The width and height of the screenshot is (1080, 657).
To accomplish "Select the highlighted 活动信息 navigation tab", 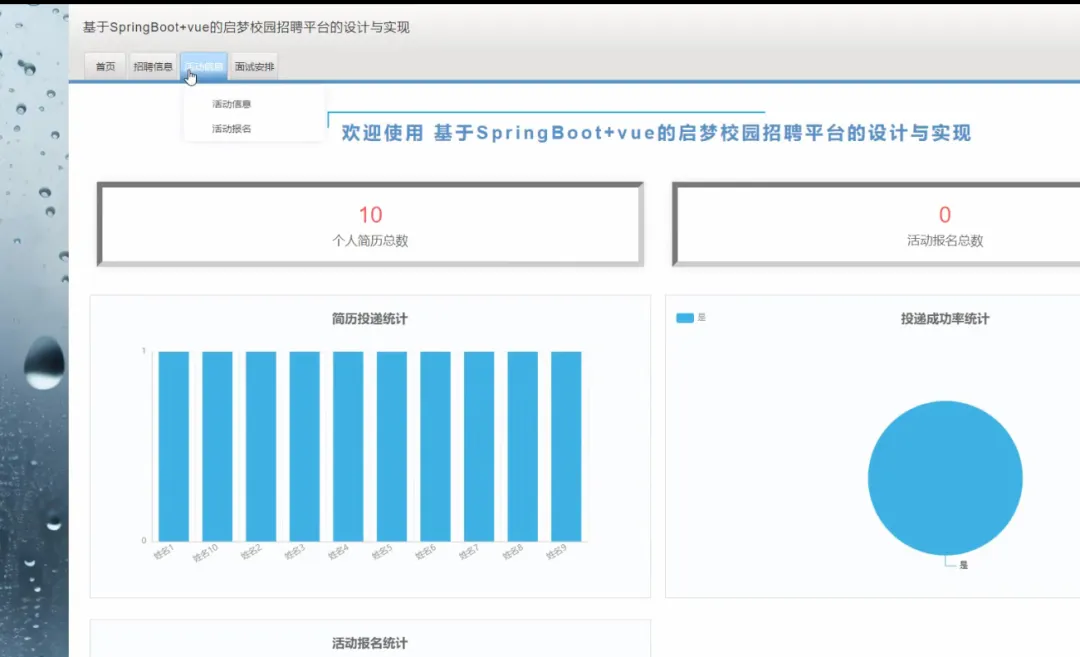I will 204,67.
